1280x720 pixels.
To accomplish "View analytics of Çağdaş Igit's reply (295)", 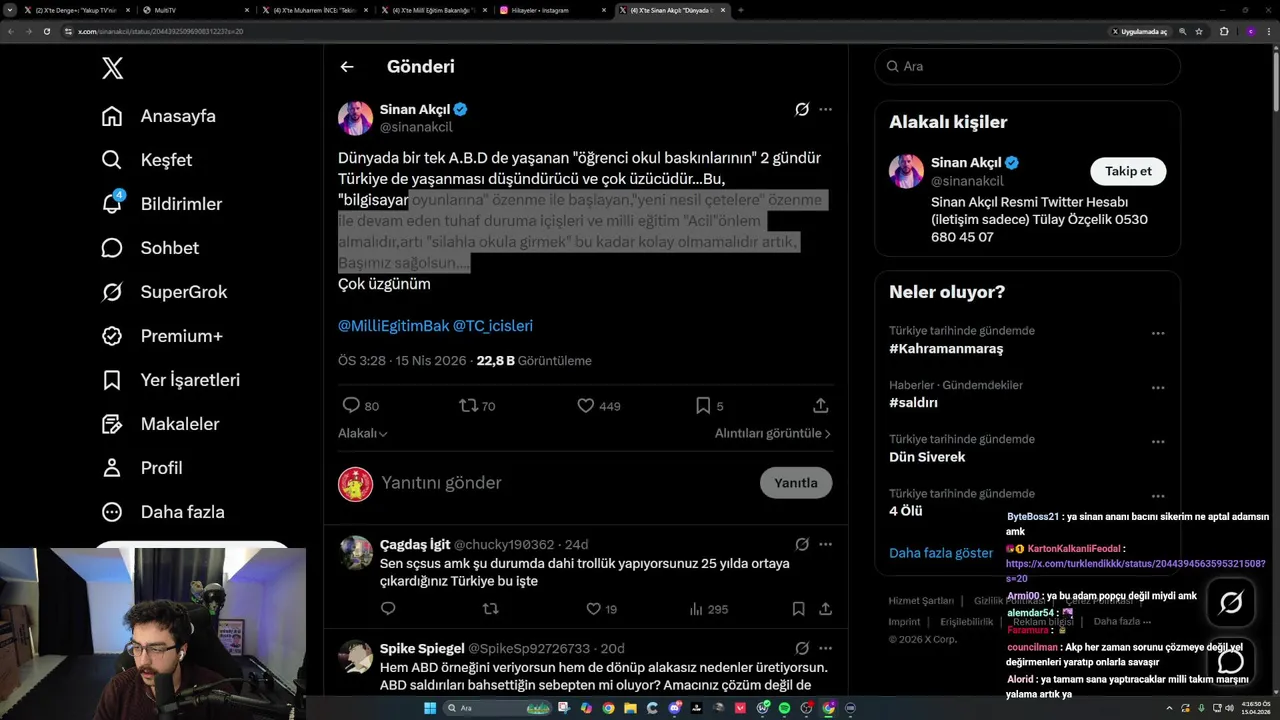I will 709,609.
